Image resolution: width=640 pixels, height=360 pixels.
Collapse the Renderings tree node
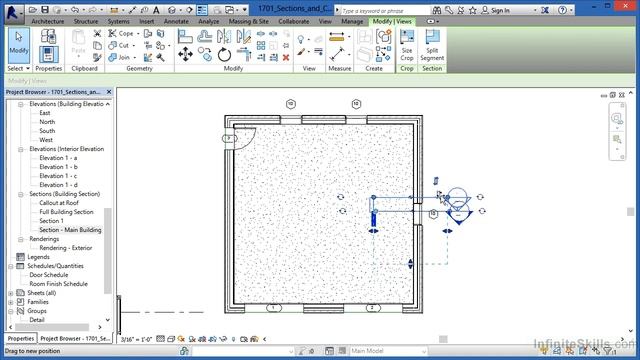[20, 239]
